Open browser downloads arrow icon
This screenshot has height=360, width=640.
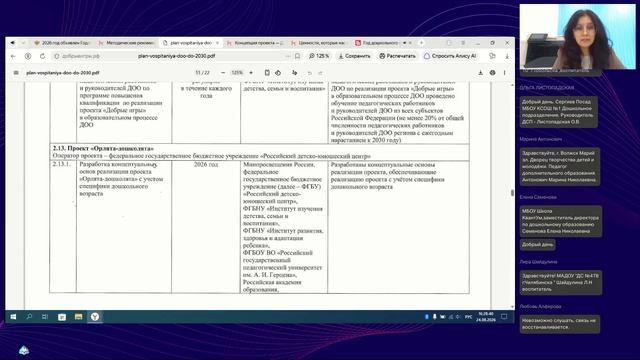pos(507,56)
